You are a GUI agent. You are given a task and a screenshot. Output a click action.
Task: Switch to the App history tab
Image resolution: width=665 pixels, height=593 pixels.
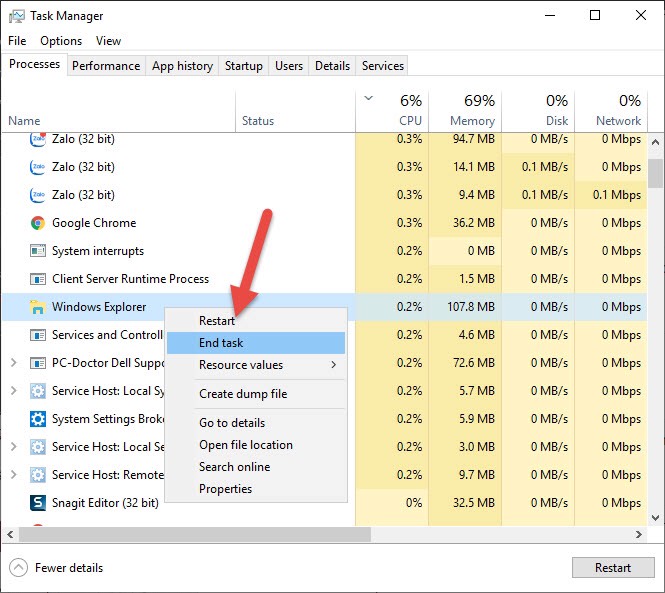click(182, 66)
